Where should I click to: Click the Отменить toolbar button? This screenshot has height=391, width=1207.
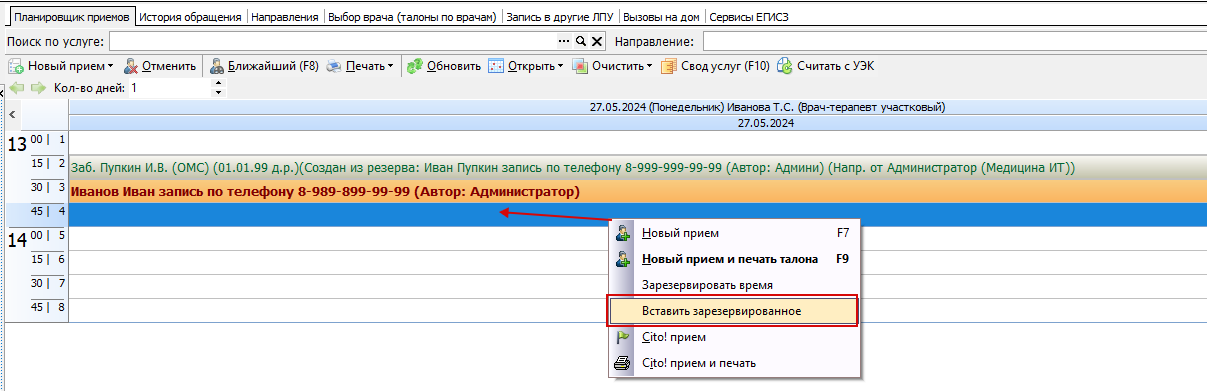point(159,66)
